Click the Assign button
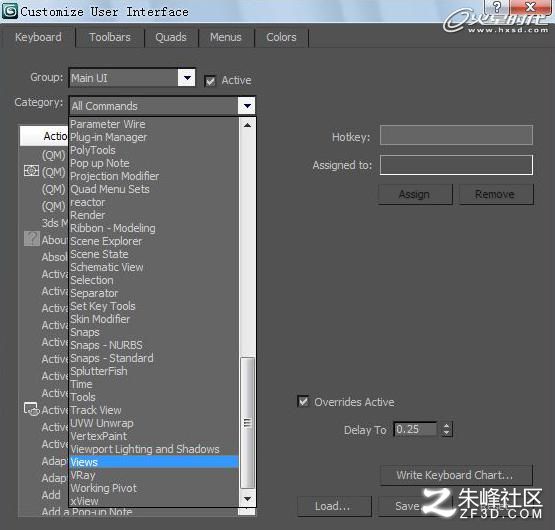 point(415,194)
